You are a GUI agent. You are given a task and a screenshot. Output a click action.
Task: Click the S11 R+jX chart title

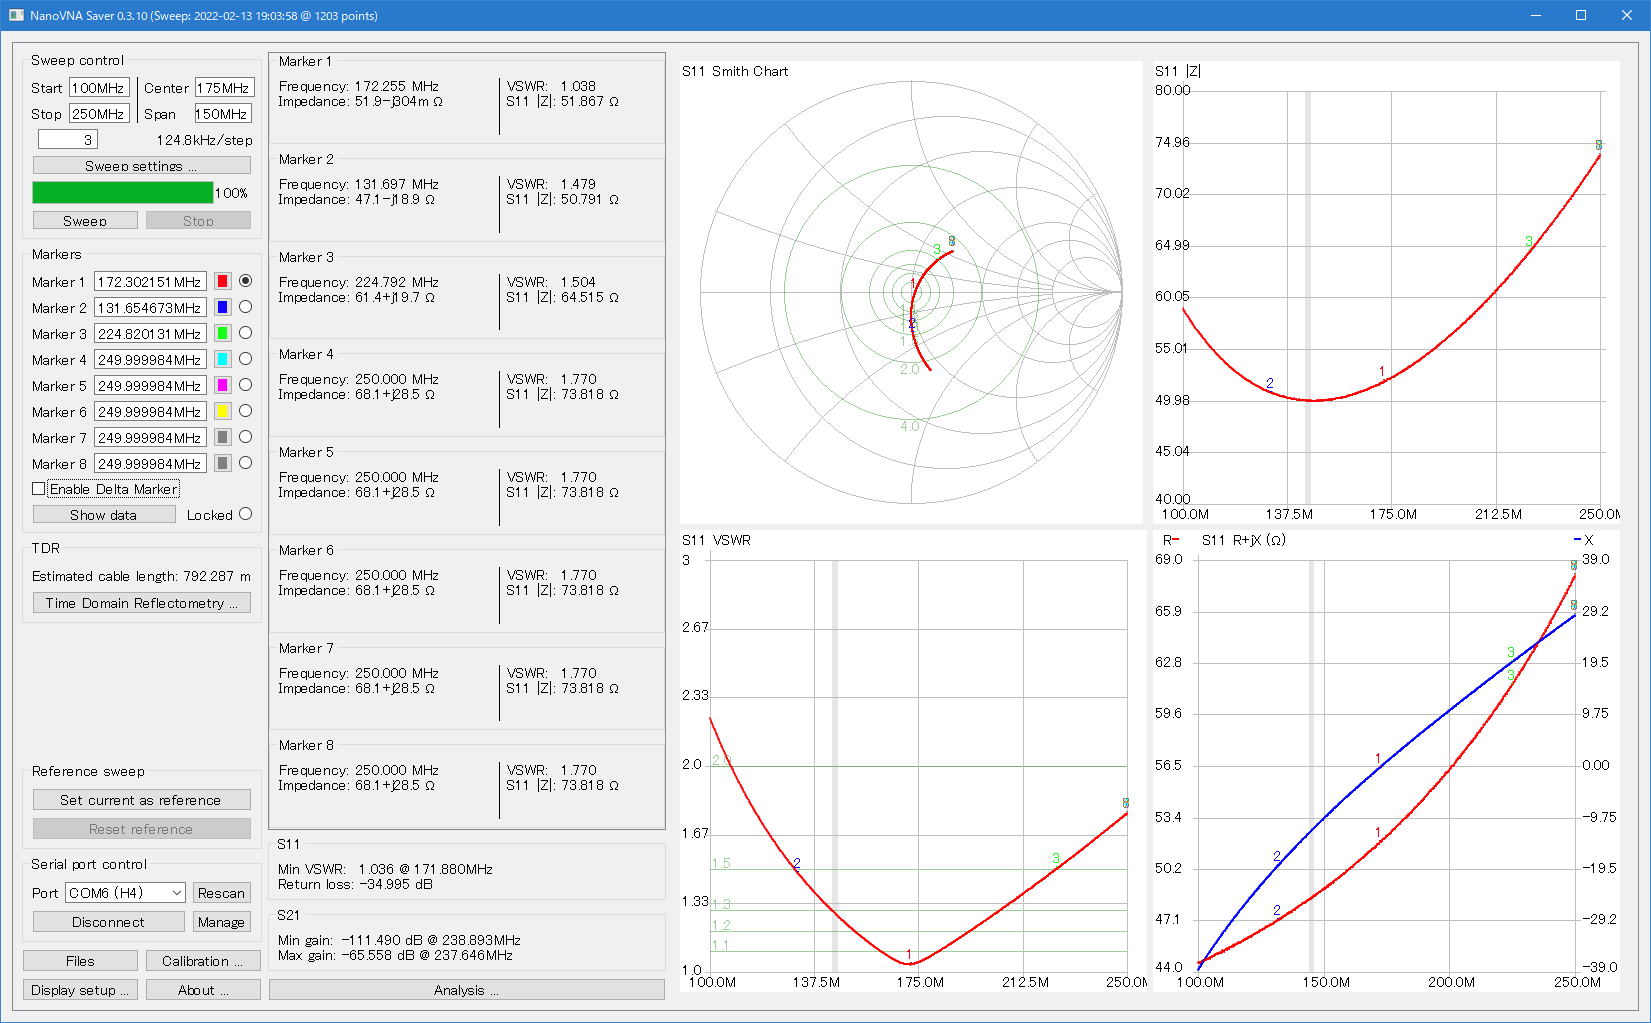point(1244,540)
